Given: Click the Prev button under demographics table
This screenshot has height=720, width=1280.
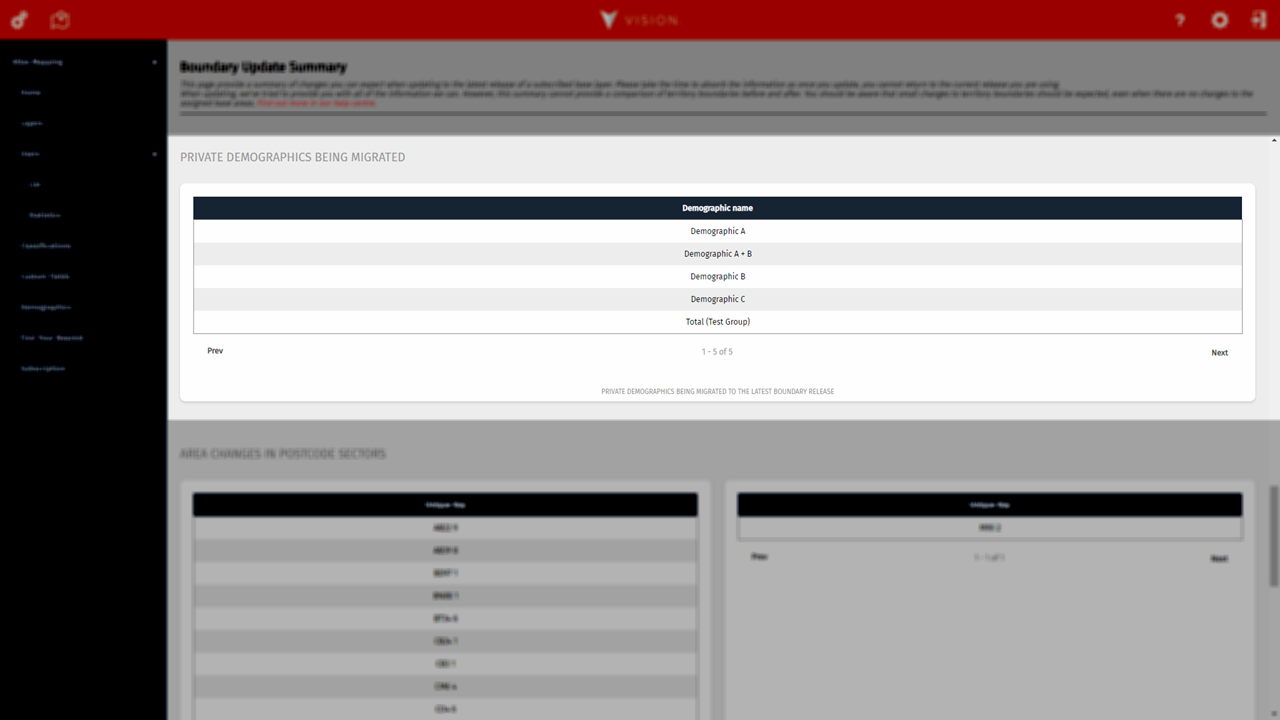Looking at the screenshot, I should tap(215, 351).
